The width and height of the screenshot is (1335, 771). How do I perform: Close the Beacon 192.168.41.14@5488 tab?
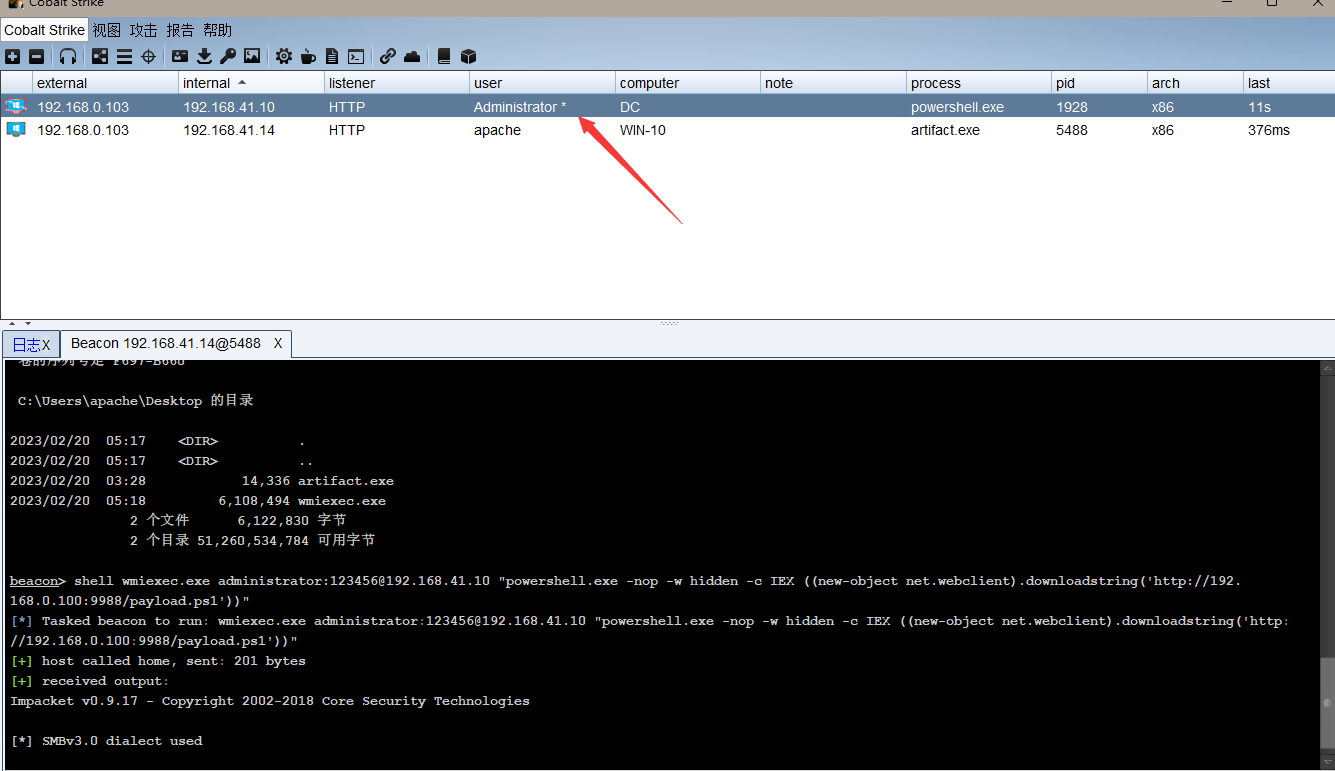point(278,343)
